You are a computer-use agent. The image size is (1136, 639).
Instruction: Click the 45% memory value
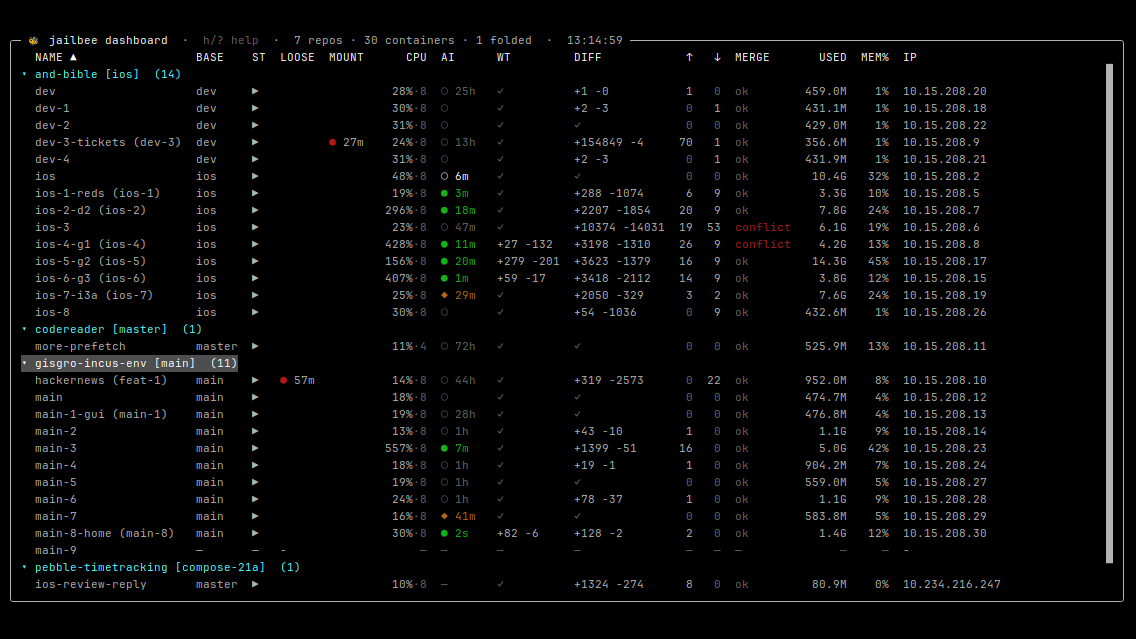[x=879, y=262]
